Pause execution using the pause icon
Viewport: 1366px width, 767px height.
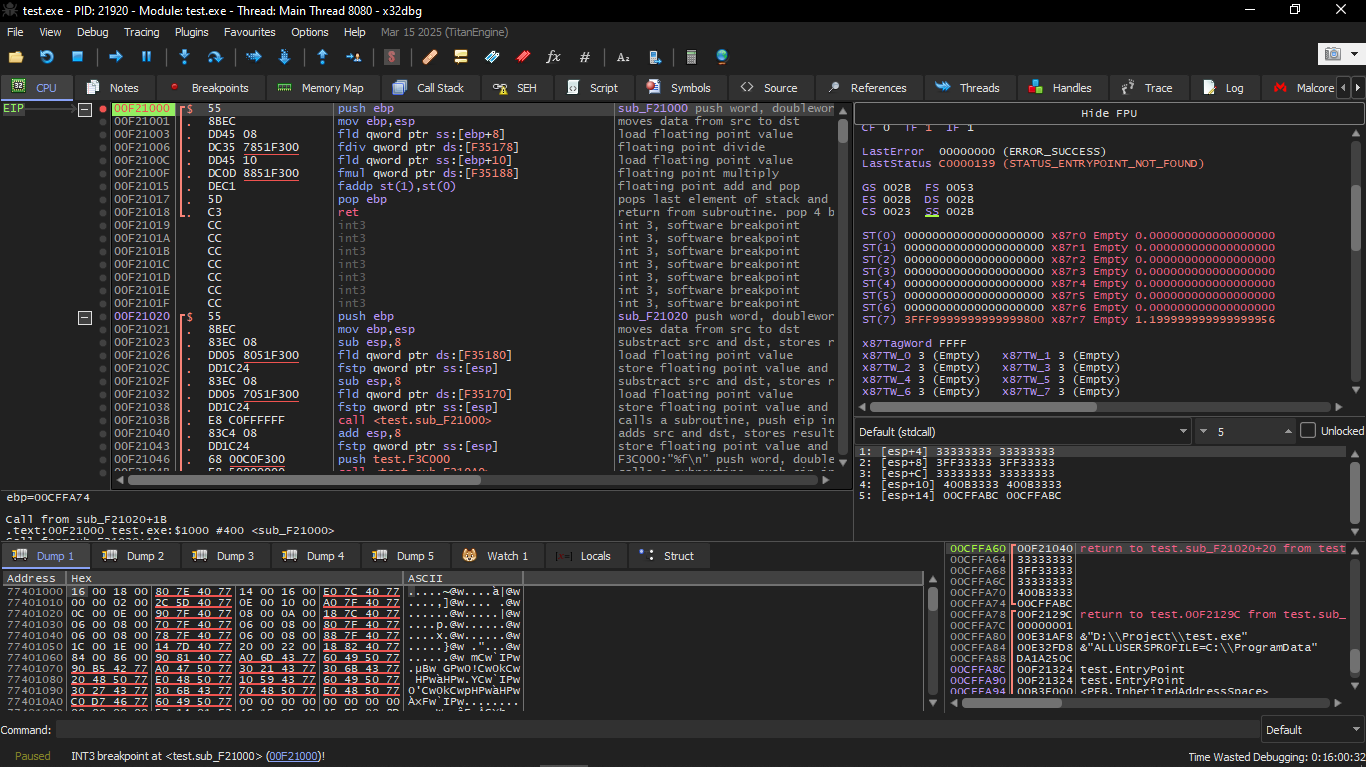point(146,57)
